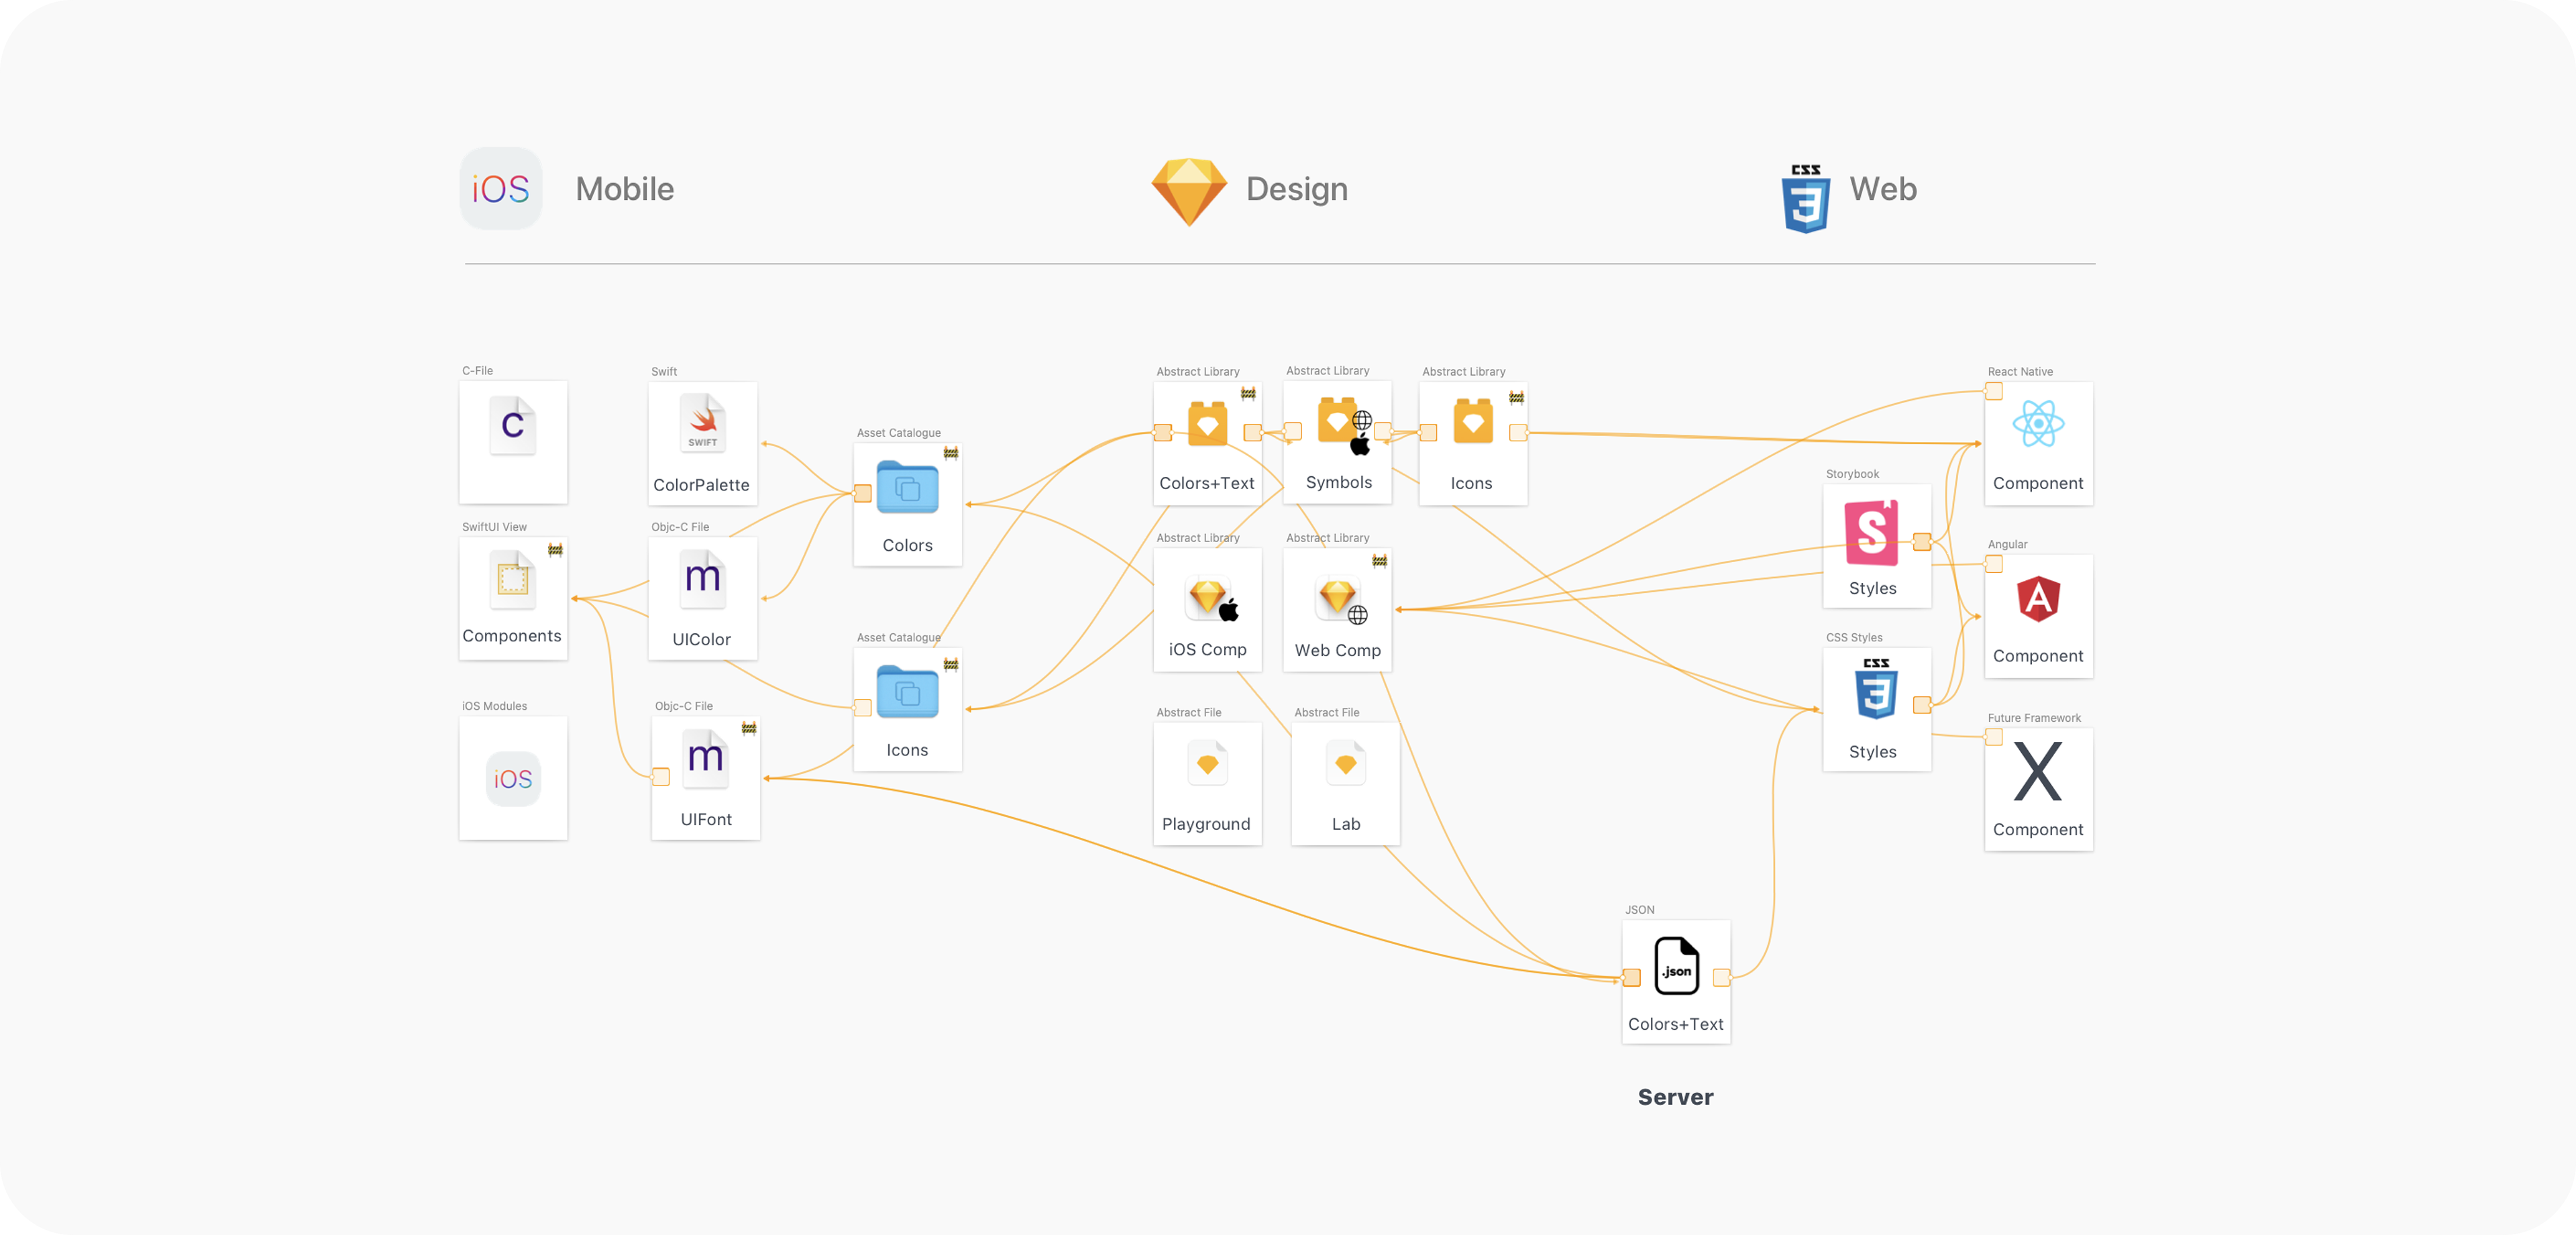
Task: Click the input port on Colors catalogue
Action: 862,493
